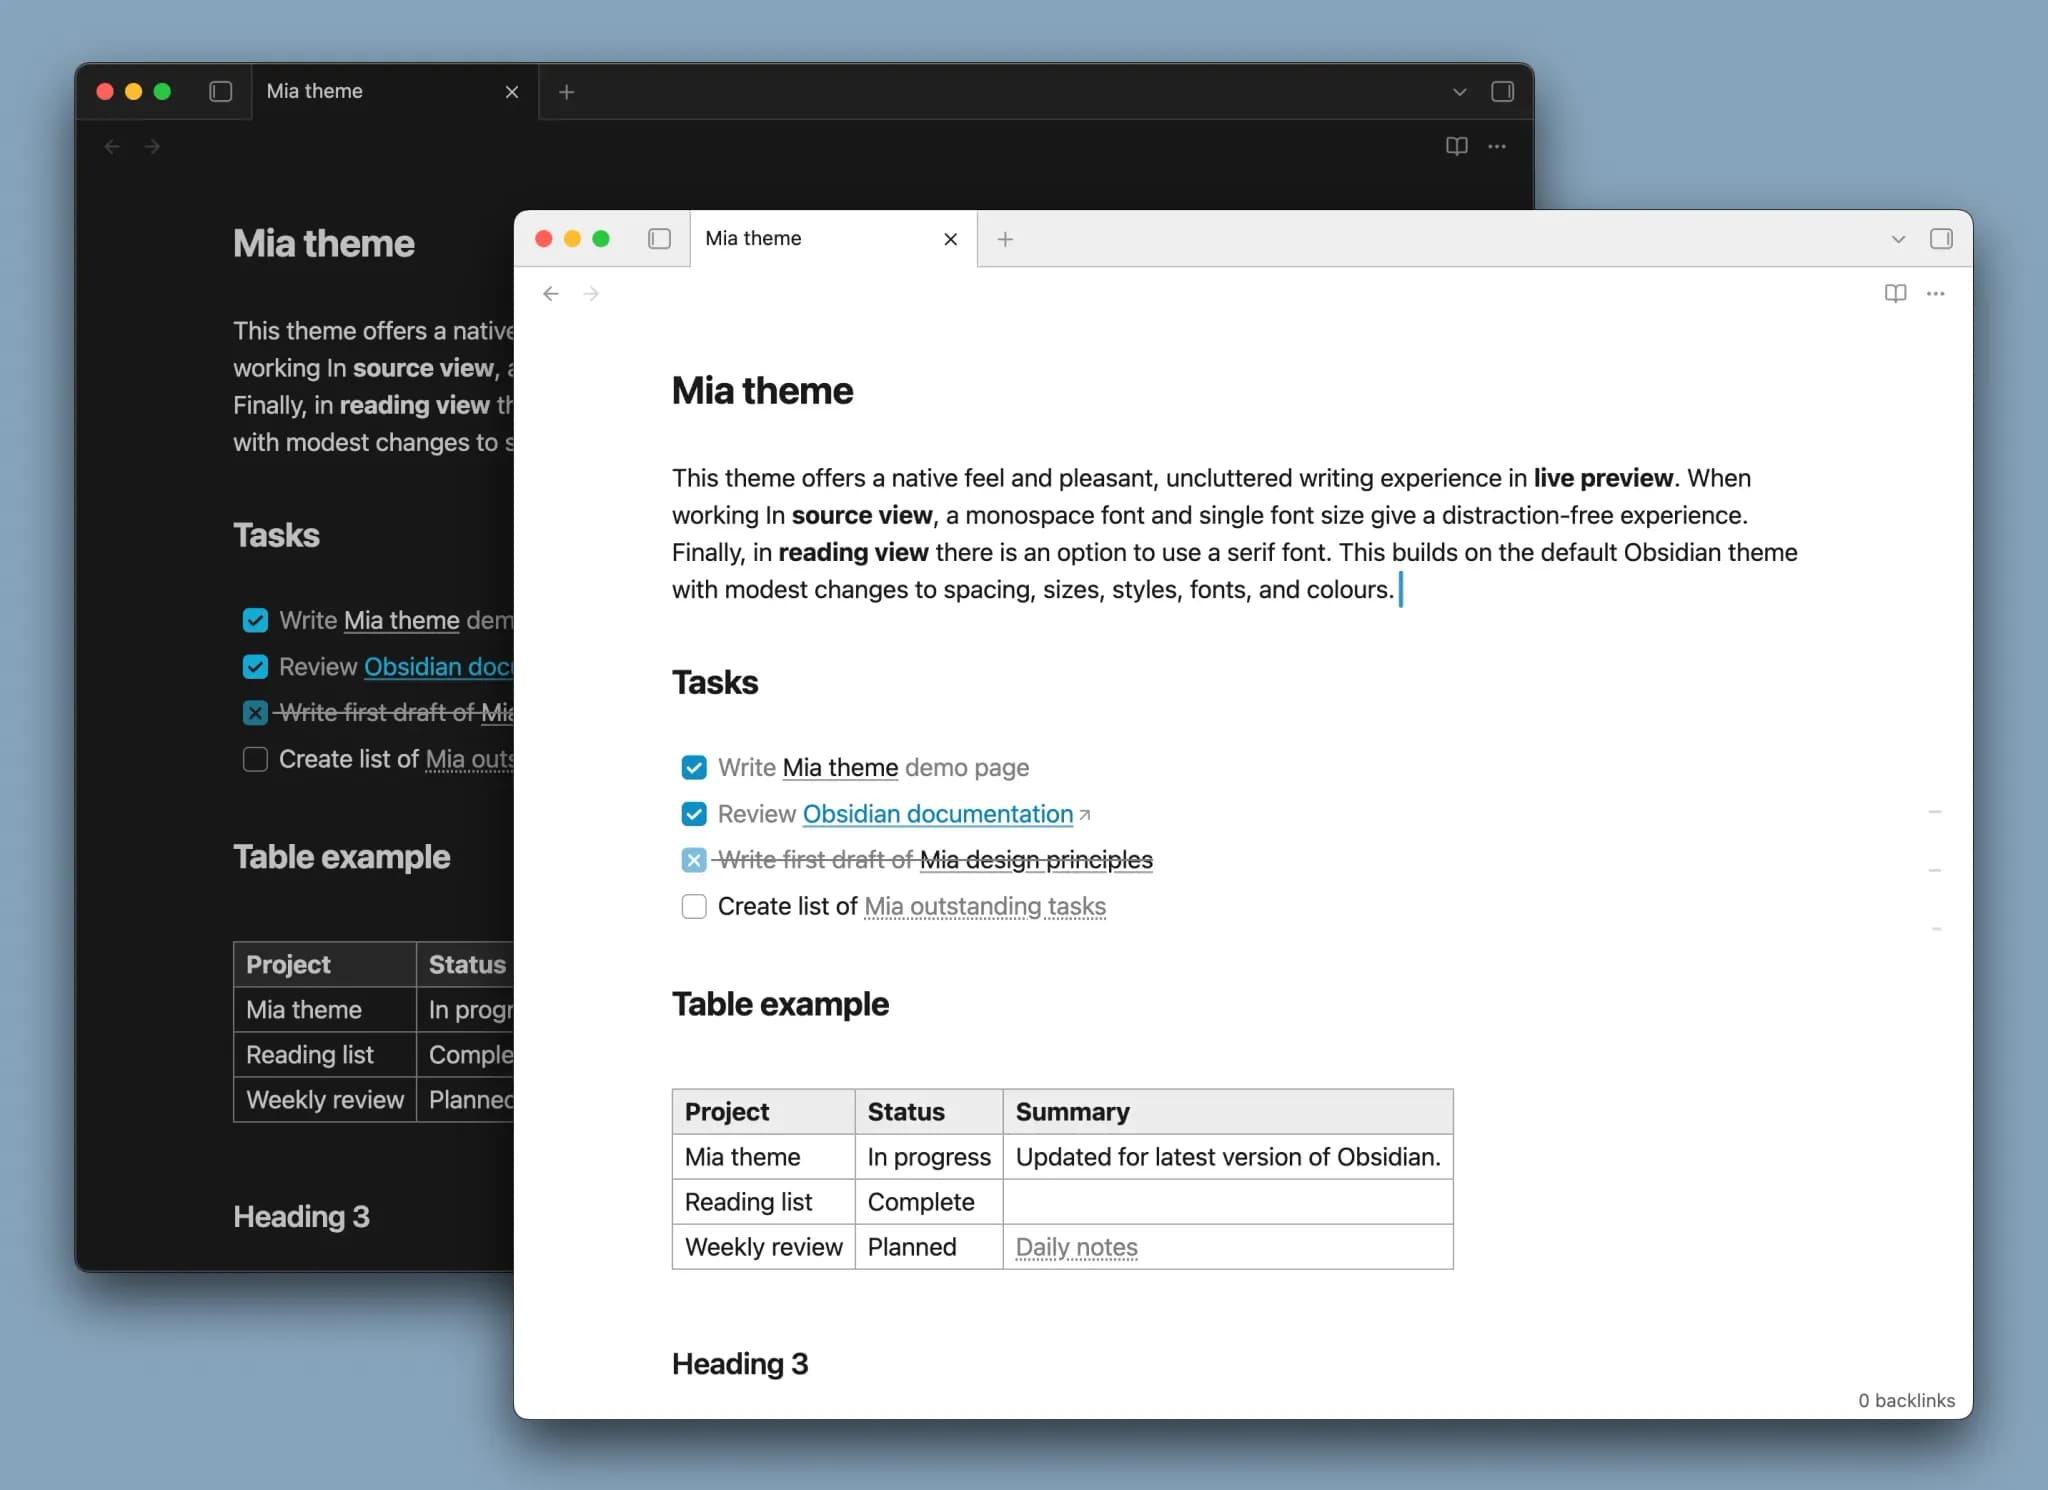Open more options menu in light window
Image resolution: width=2048 pixels, height=1490 pixels.
pos(1935,293)
